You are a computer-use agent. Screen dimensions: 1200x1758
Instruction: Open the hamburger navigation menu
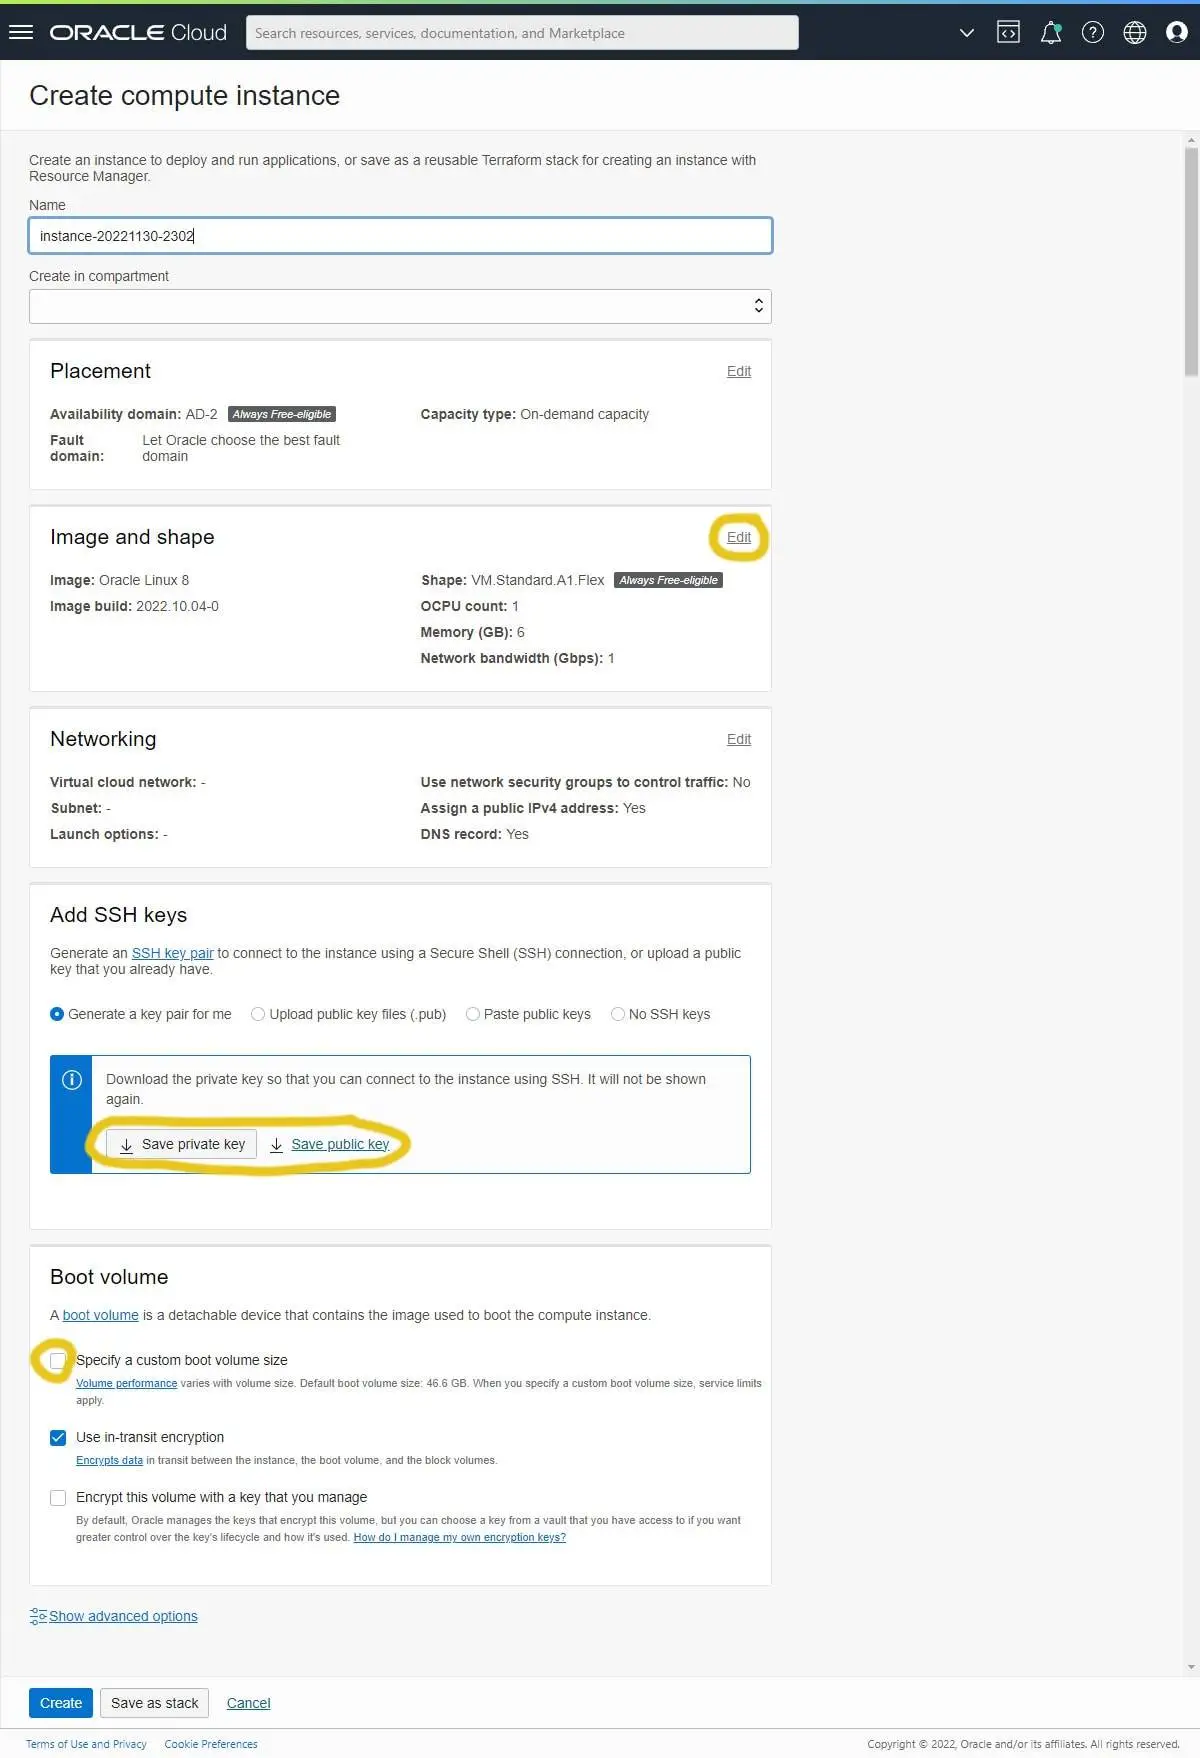click(21, 32)
